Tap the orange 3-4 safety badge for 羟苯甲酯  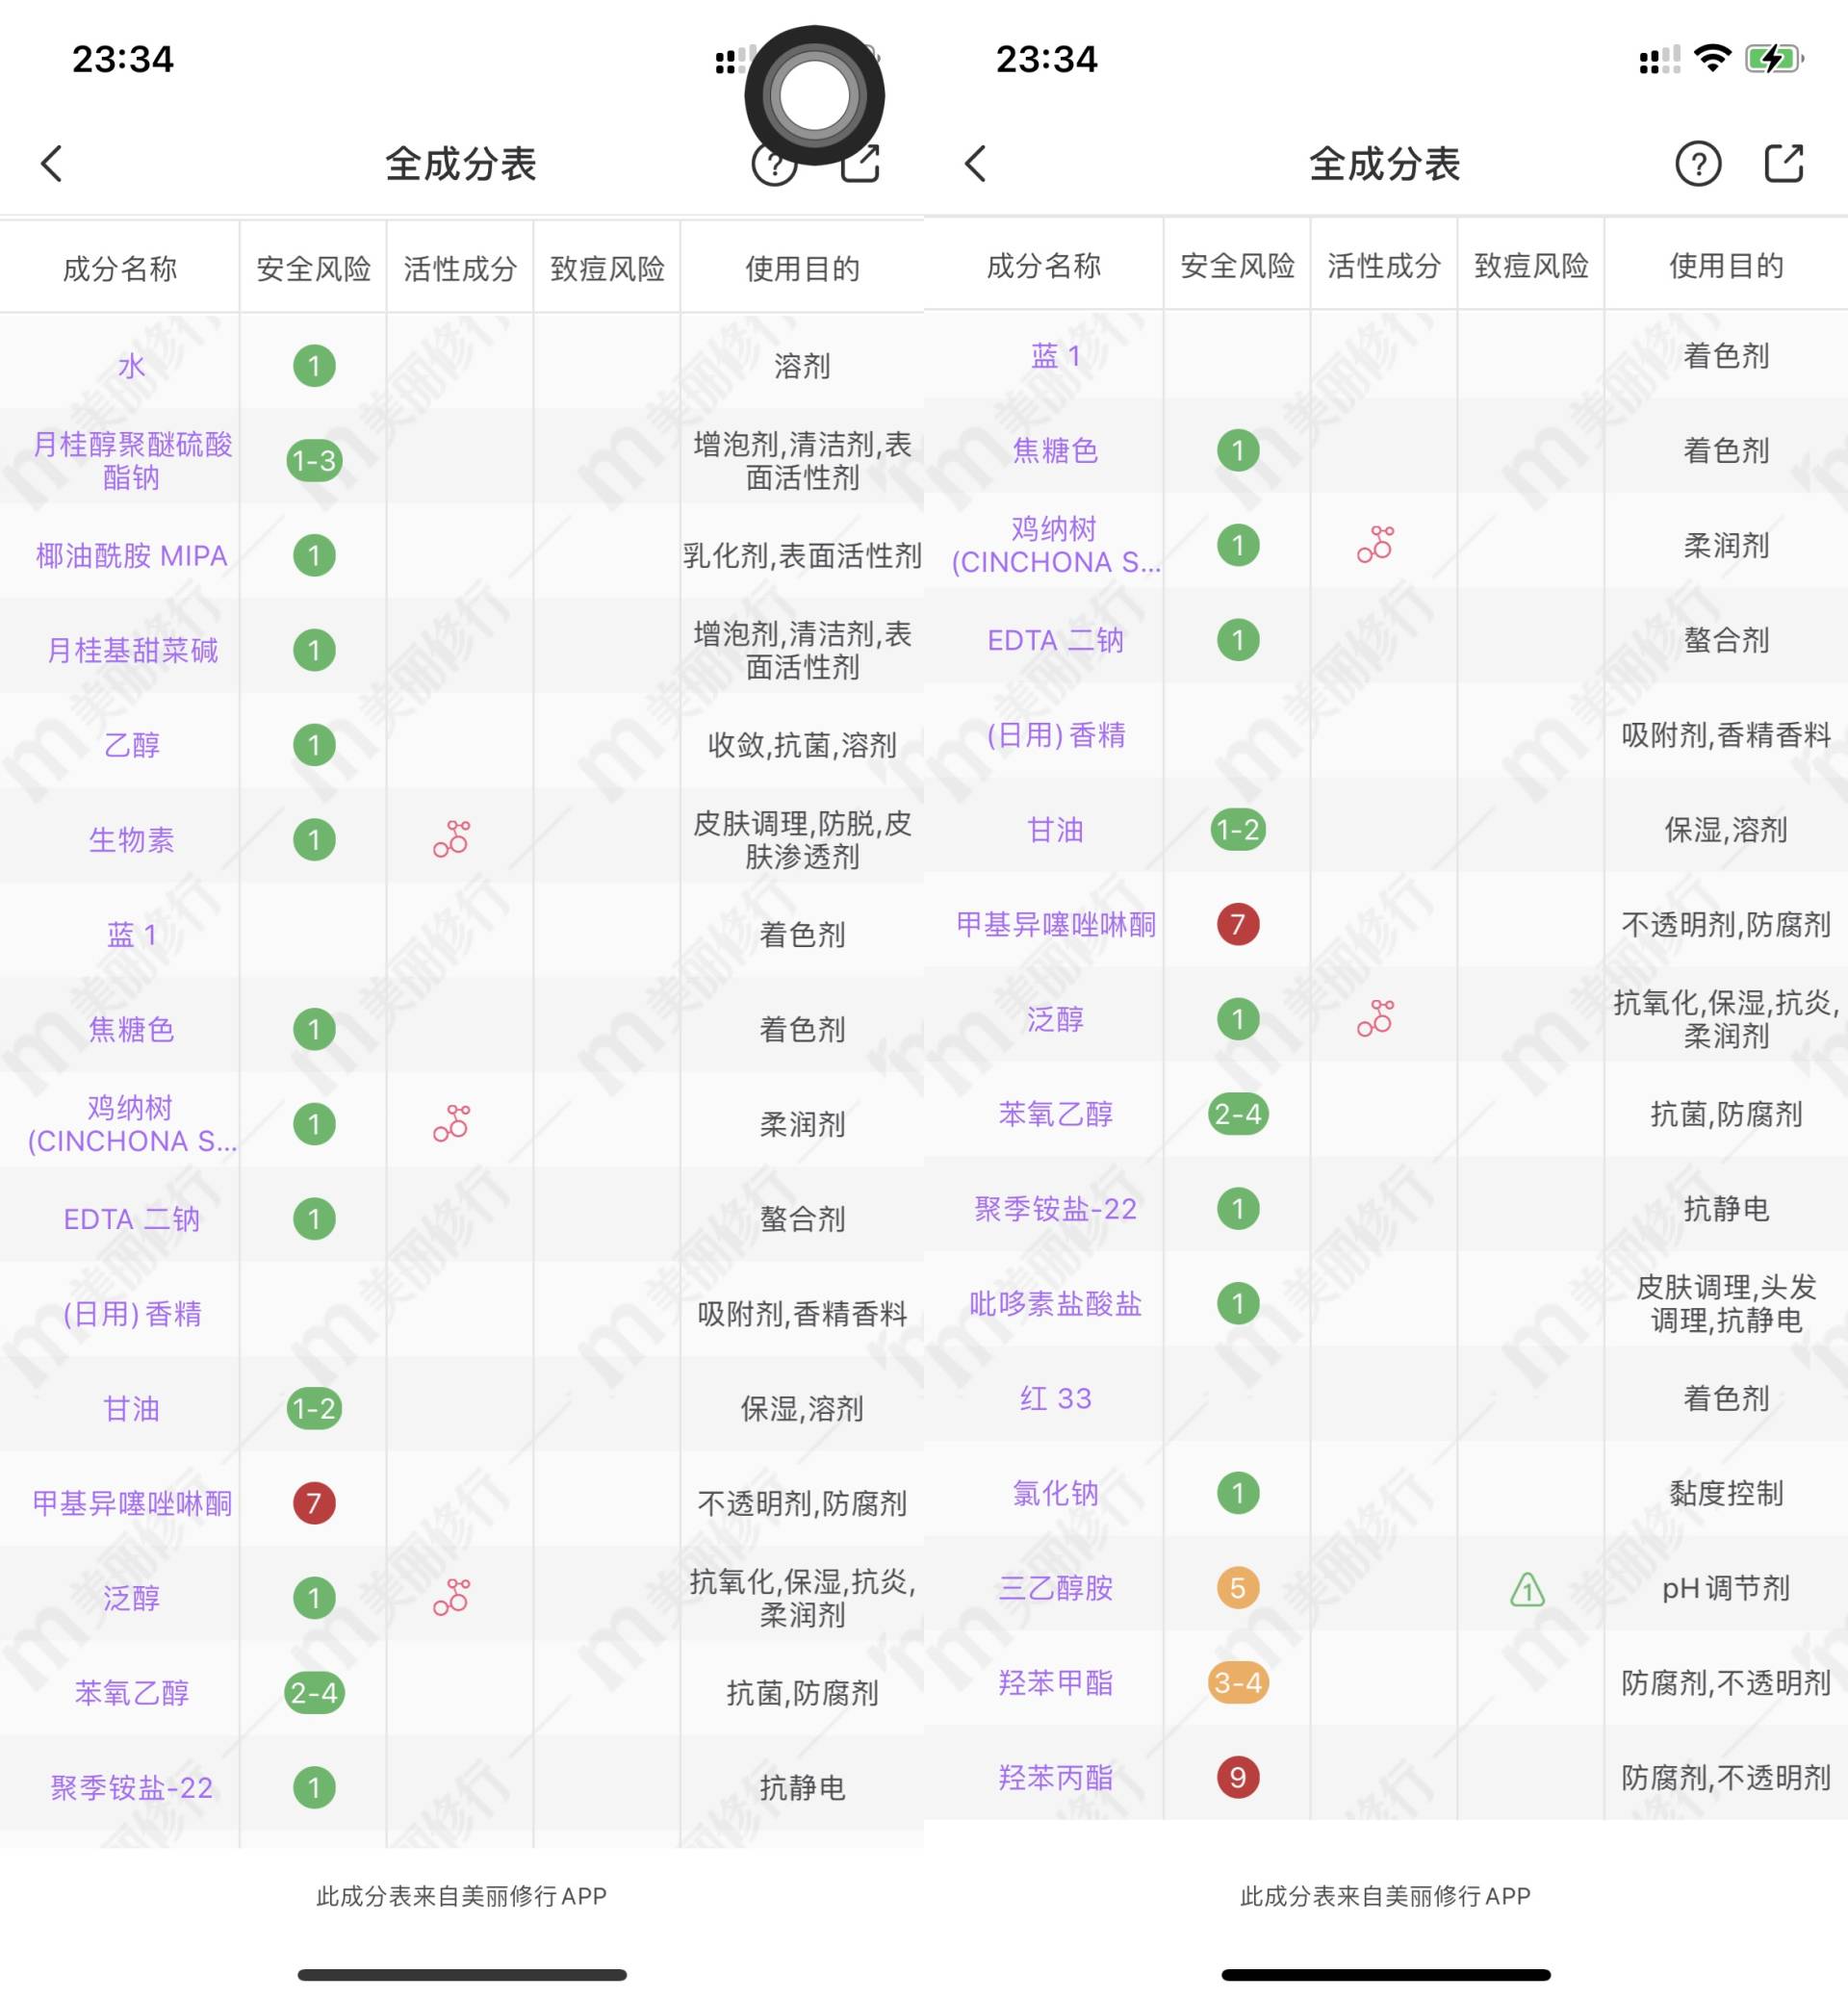[x=1238, y=1683]
